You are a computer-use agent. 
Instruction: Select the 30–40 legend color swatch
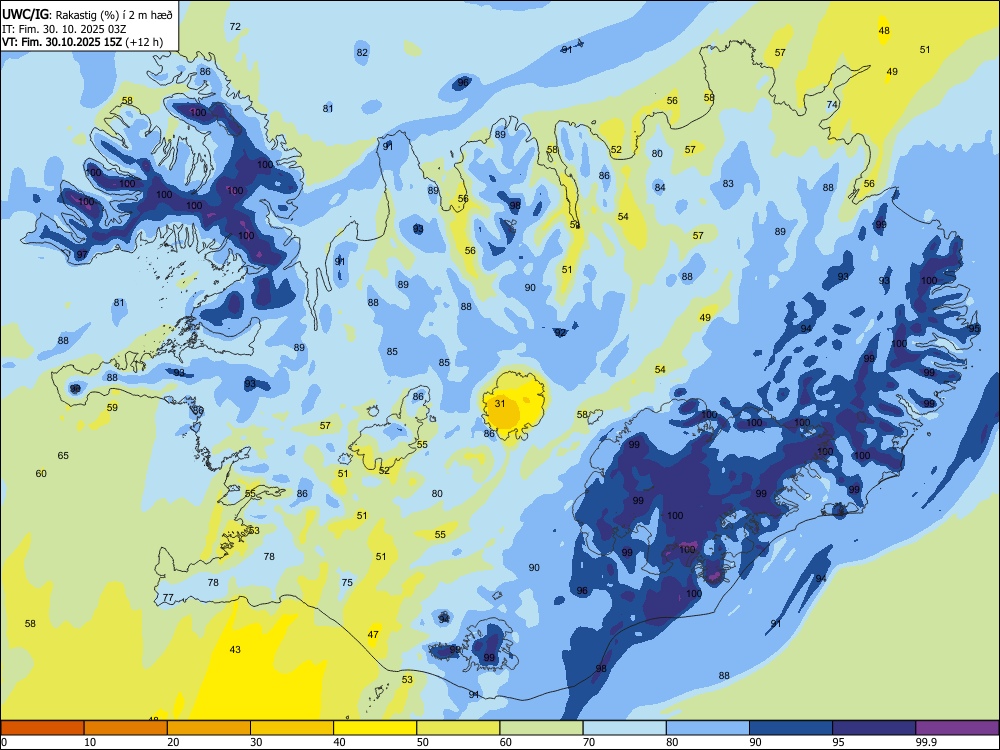[x=292, y=728]
